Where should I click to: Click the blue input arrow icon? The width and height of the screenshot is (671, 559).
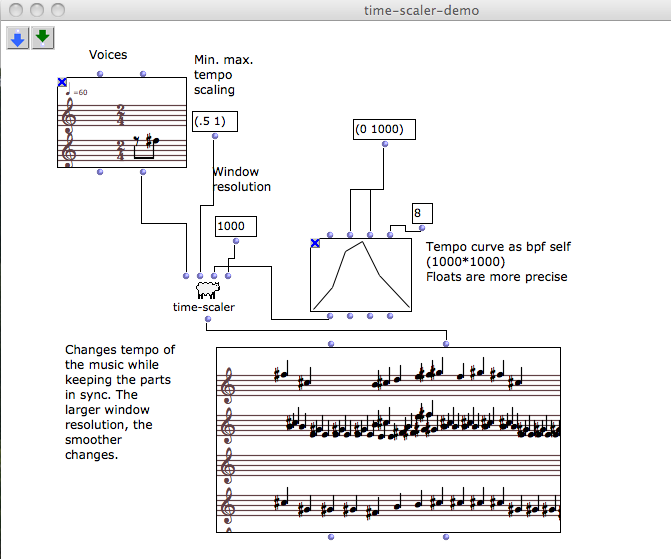[x=18, y=37]
